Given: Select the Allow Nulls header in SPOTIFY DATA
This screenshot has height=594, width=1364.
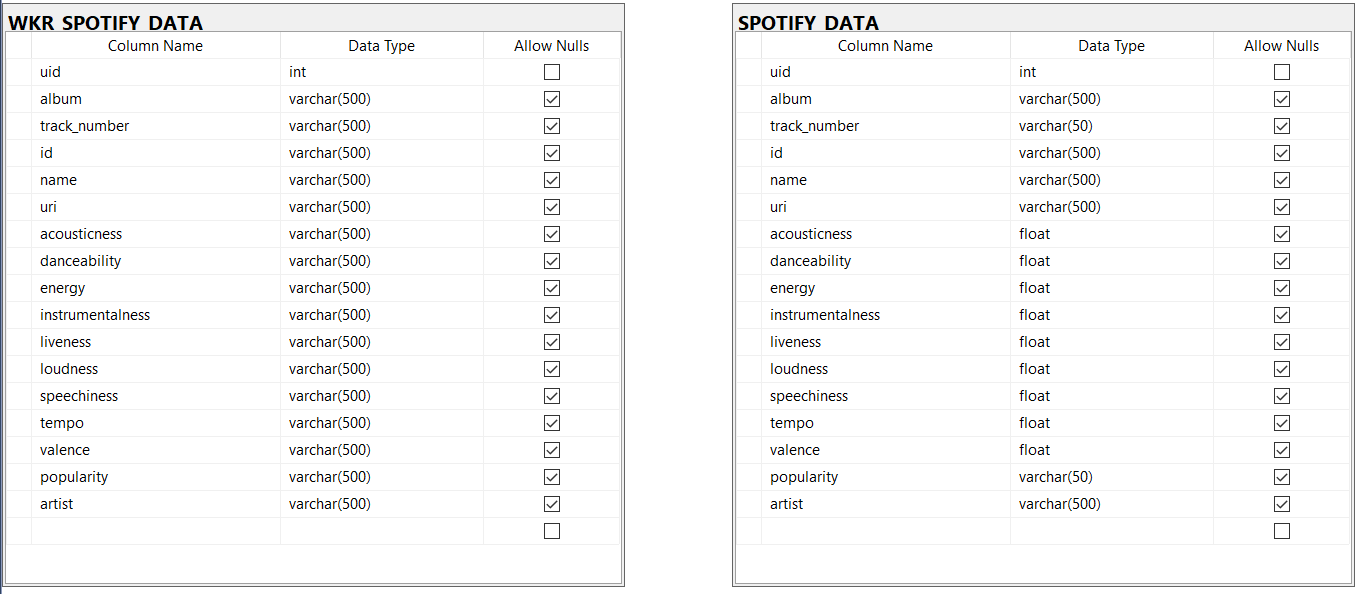Looking at the screenshot, I should click(x=1281, y=45).
